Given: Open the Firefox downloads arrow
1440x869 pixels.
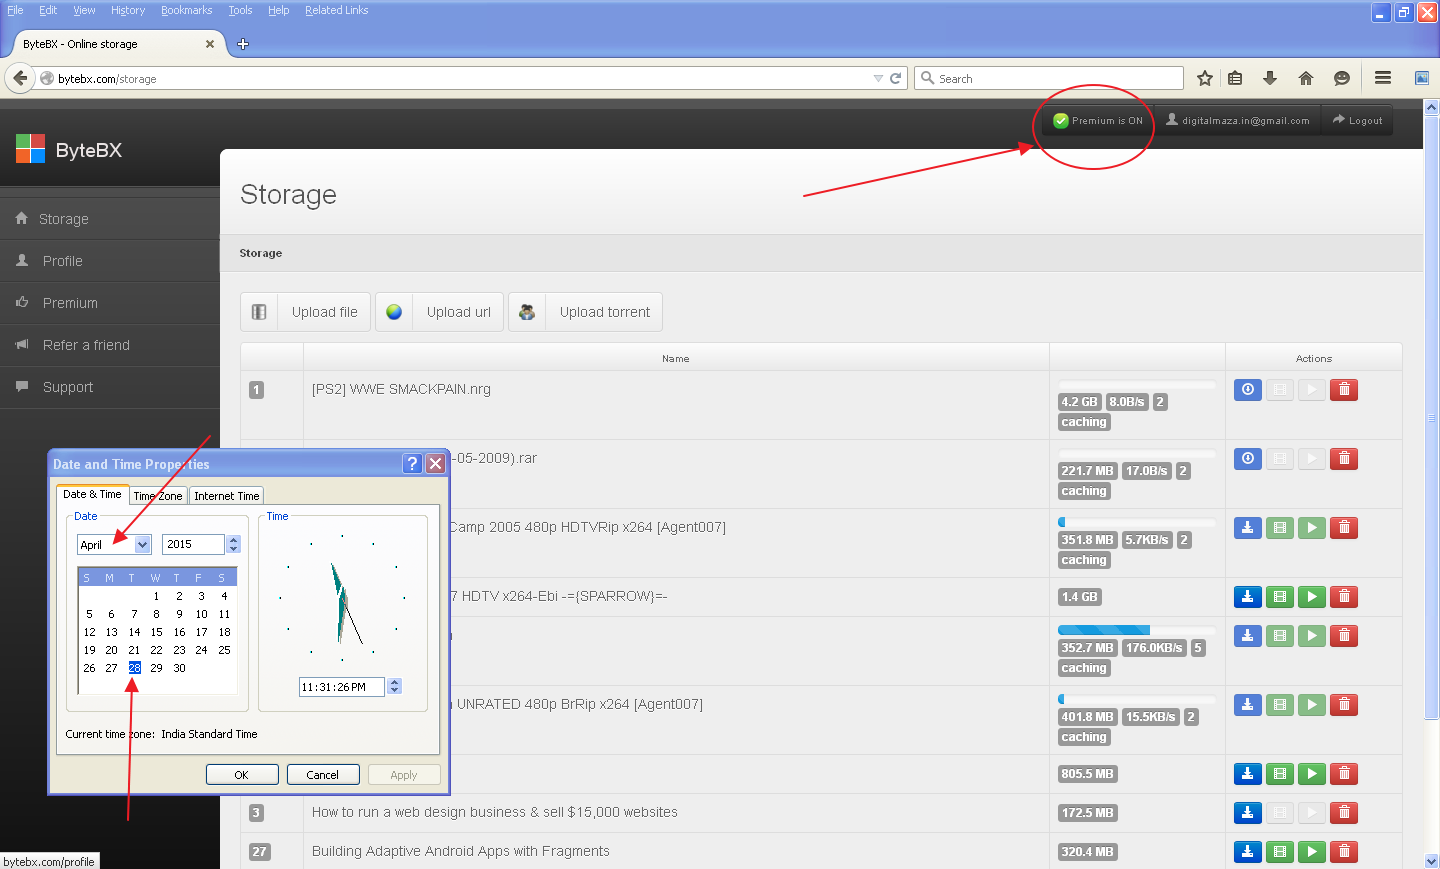Looking at the screenshot, I should click(x=1270, y=78).
